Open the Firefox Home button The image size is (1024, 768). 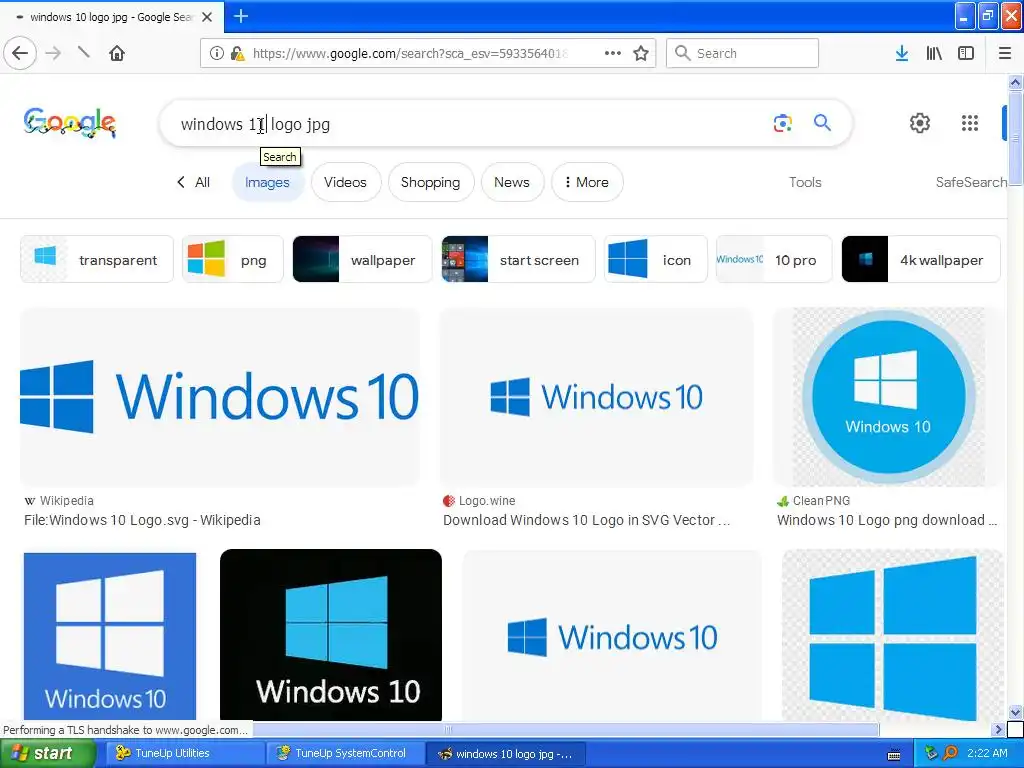tap(117, 53)
